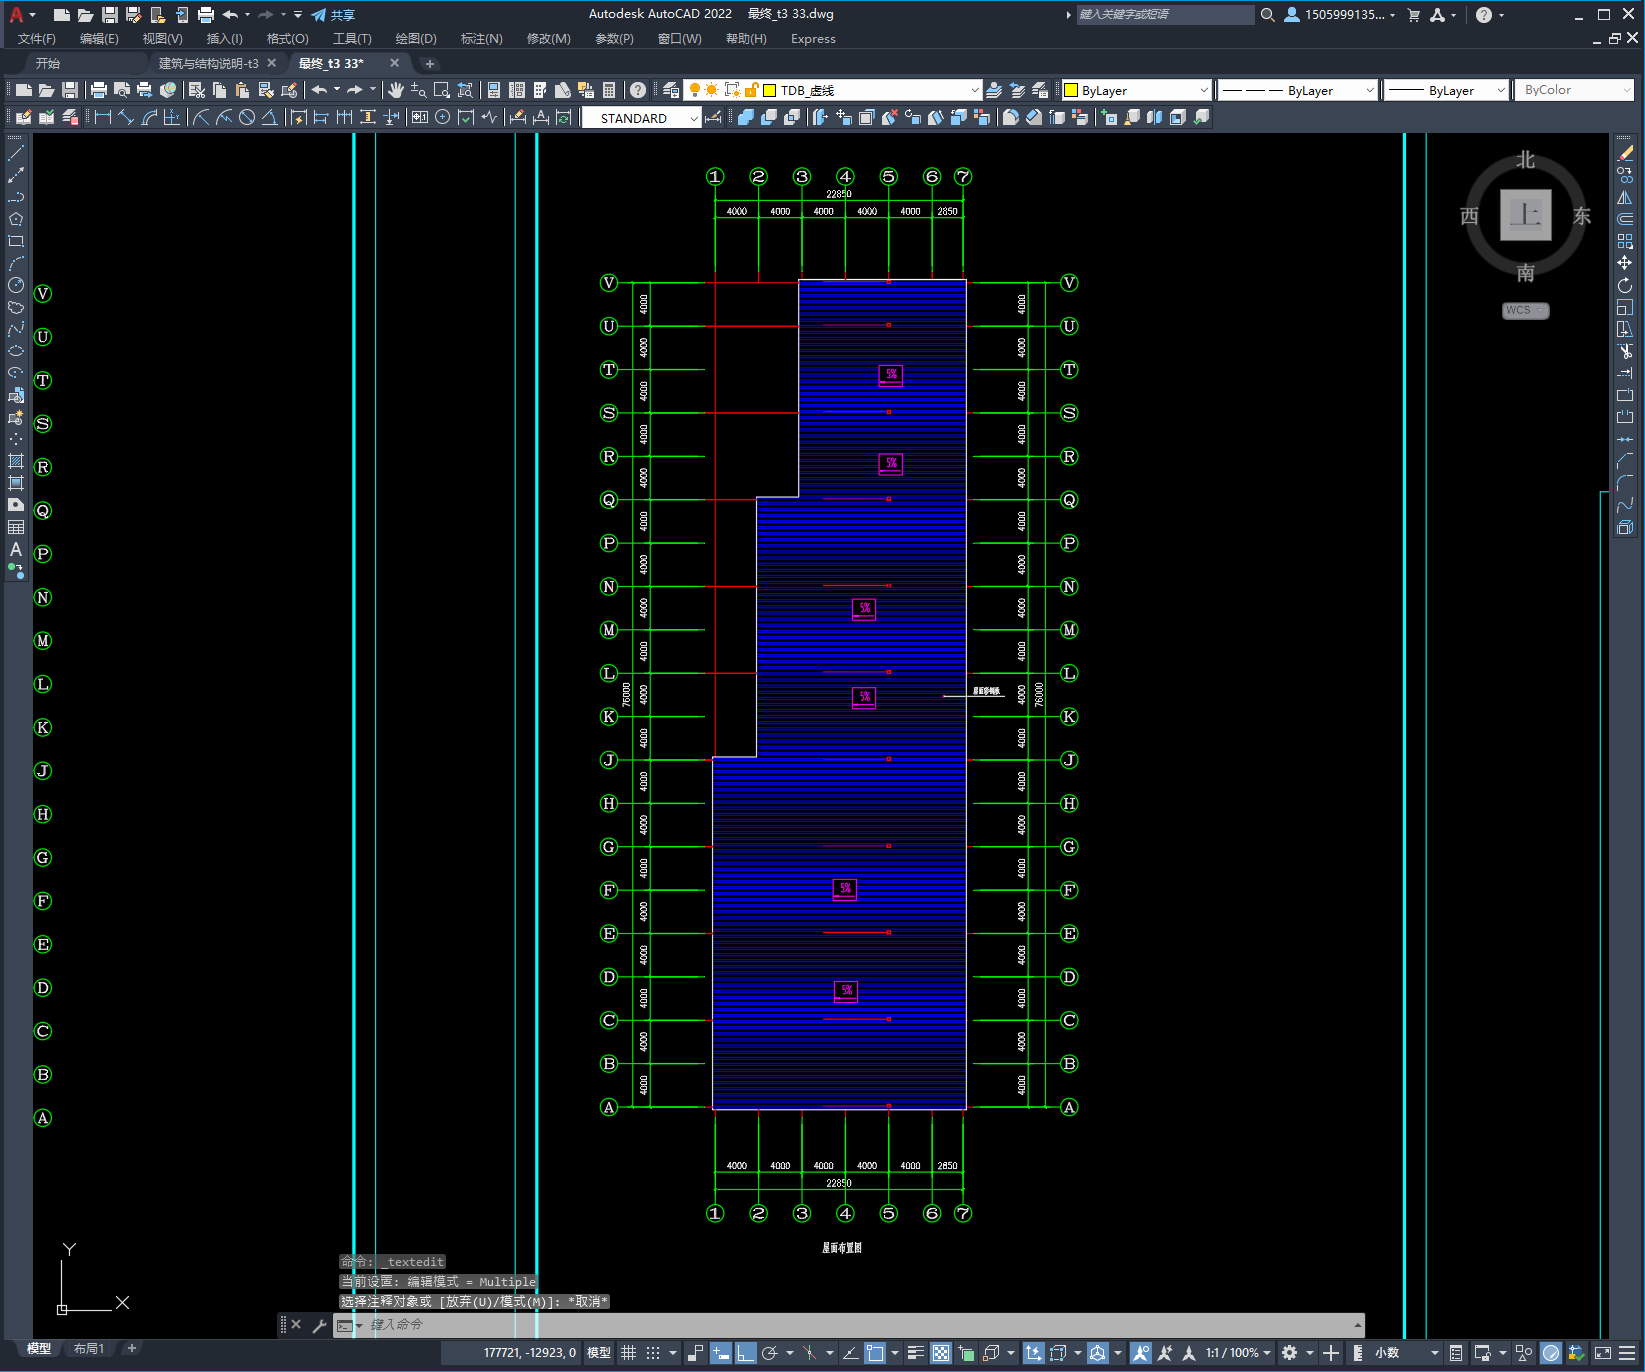Select the Rotate tool in modify toolbar
This screenshot has width=1645, height=1372.
pyautogui.click(x=1625, y=285)
